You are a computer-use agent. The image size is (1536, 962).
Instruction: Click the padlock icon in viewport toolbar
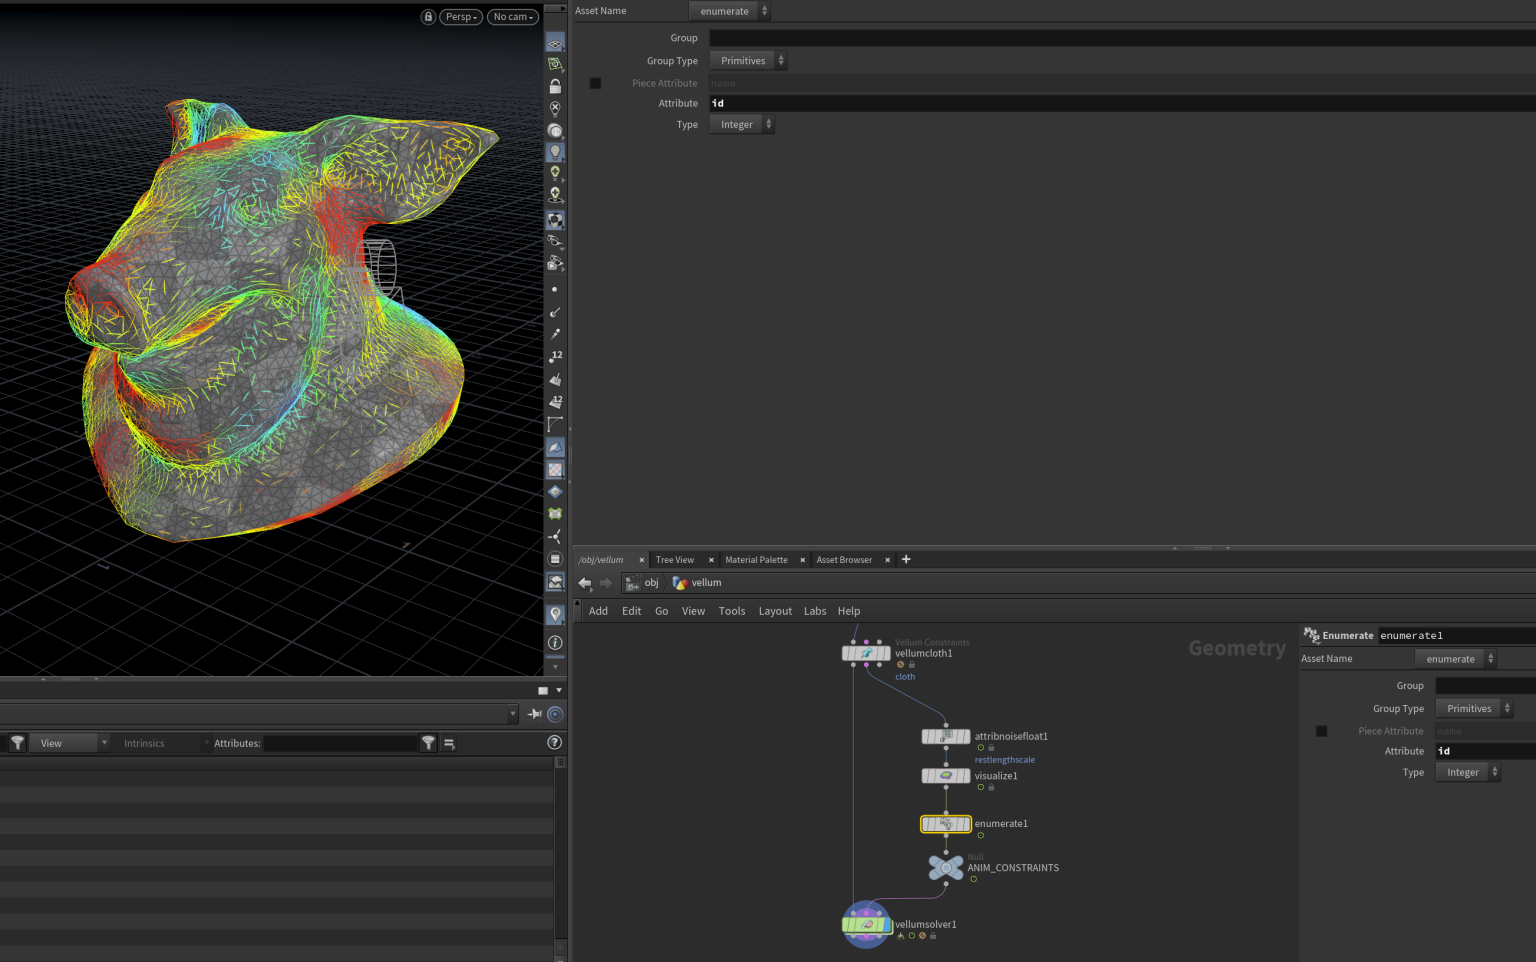[555, 87]
